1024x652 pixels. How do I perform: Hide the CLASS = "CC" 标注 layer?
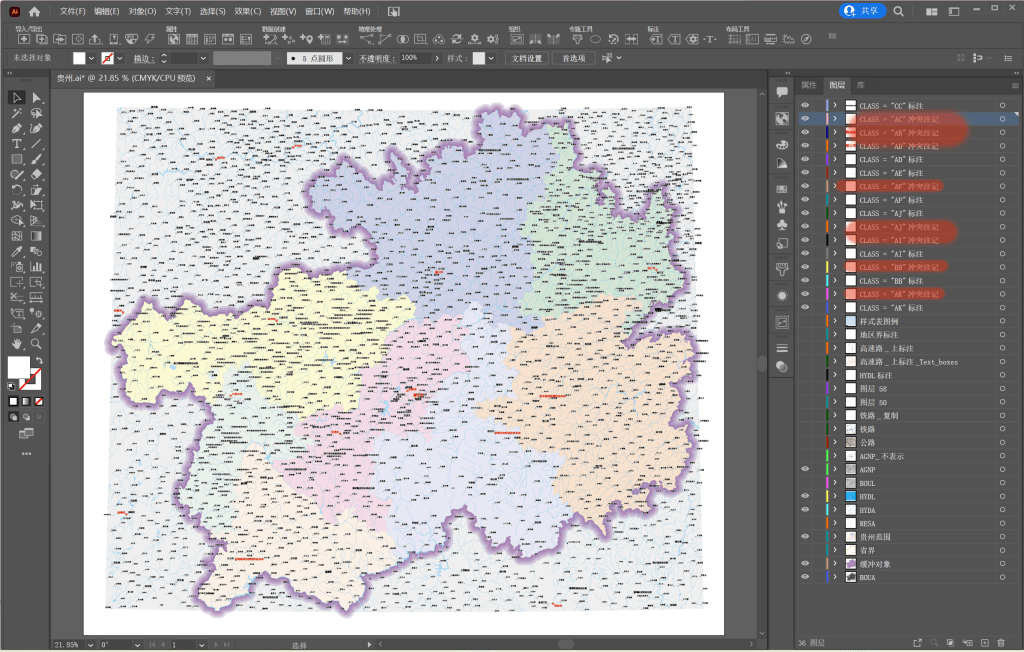(x=805, y=105)
